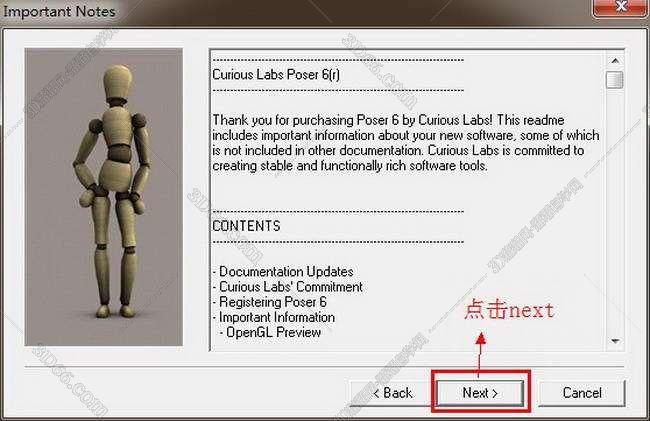This screenshot has height=421, width=650.
Task: Click the 'Curious Labs Poser 6(r)' heading
Action: [x=276, y=75]
